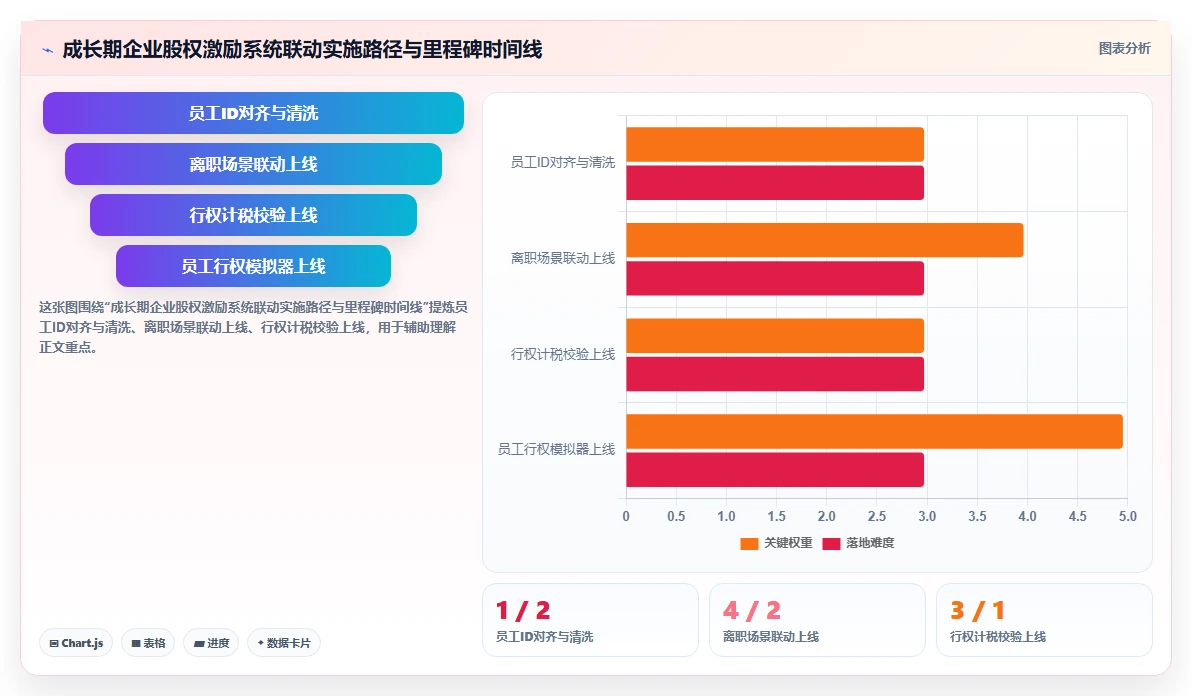The width and height of the screenshot is (1192, 696).
Task: Click the y-axis label 员工行权模拟器上线
Action: click(x=556, y=449)
